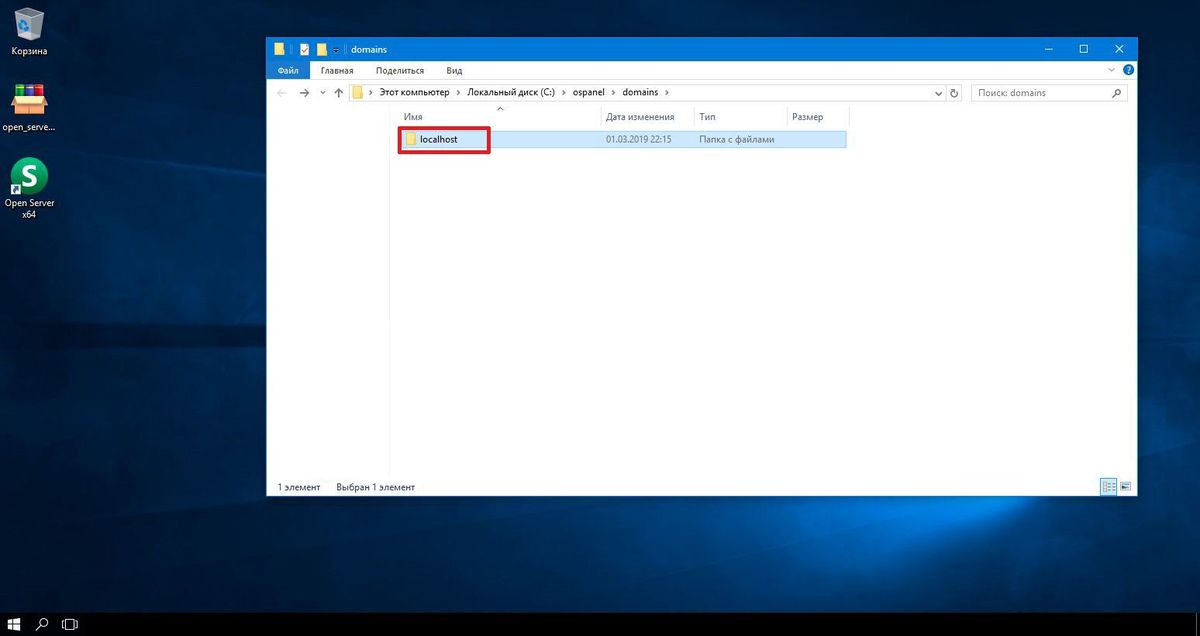Open Explorer help question mark
Viewport: 1200px width, 636px height.
point(1128,70)
